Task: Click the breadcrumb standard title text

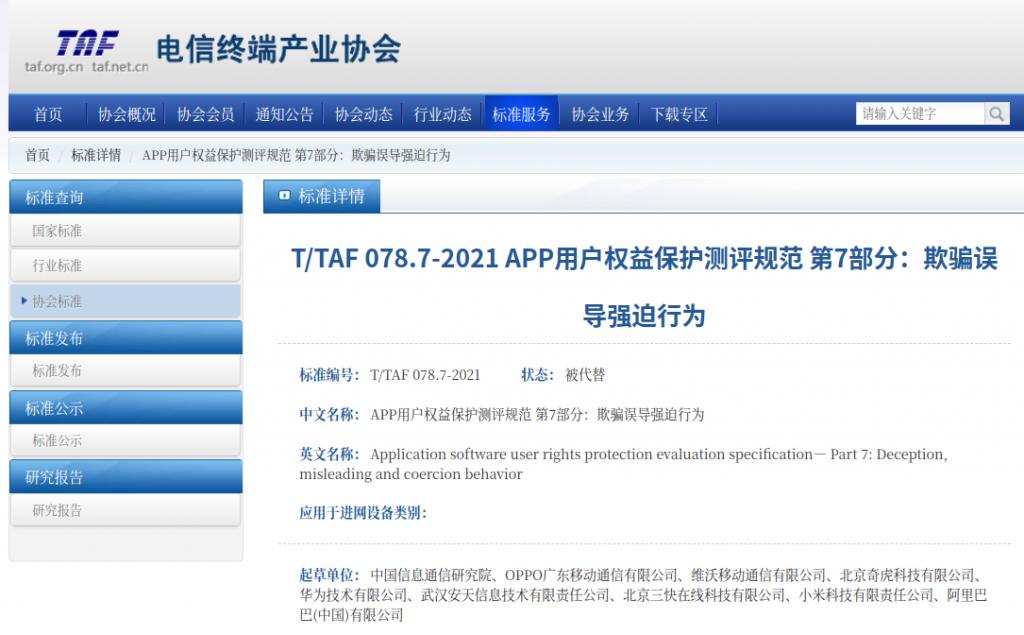Action: 296,155
